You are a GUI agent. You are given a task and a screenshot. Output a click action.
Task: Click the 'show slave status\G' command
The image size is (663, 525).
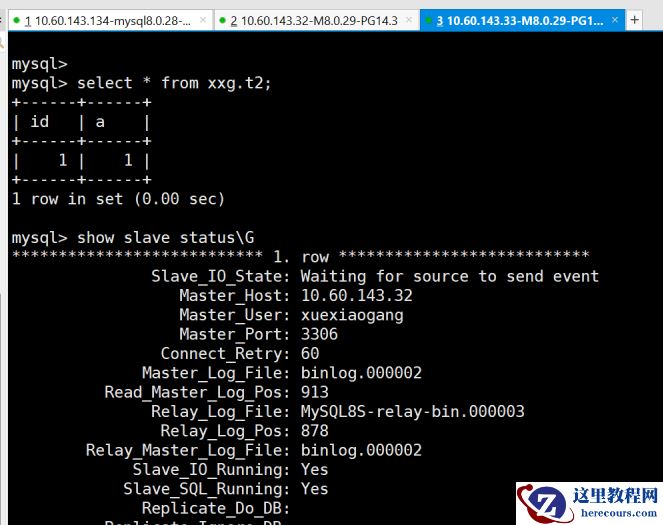pos(166,238)
